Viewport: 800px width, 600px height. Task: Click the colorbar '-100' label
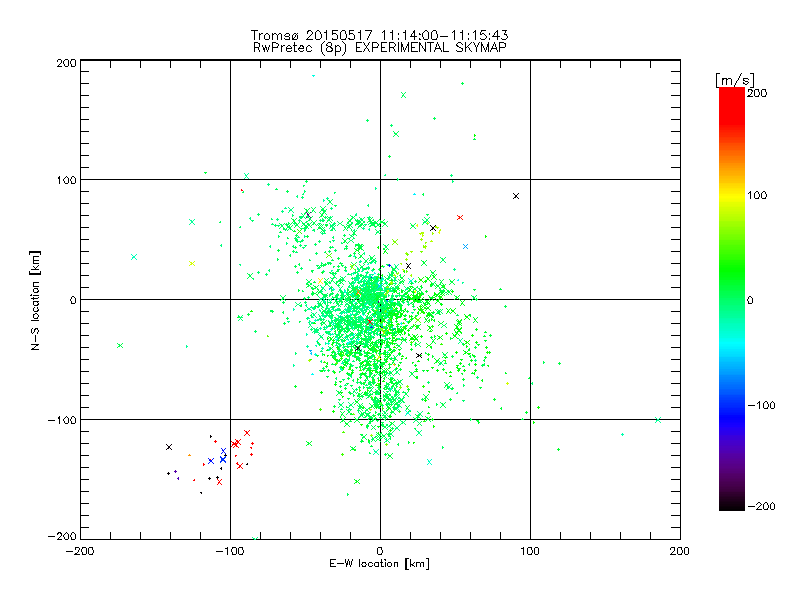[761, 406]
